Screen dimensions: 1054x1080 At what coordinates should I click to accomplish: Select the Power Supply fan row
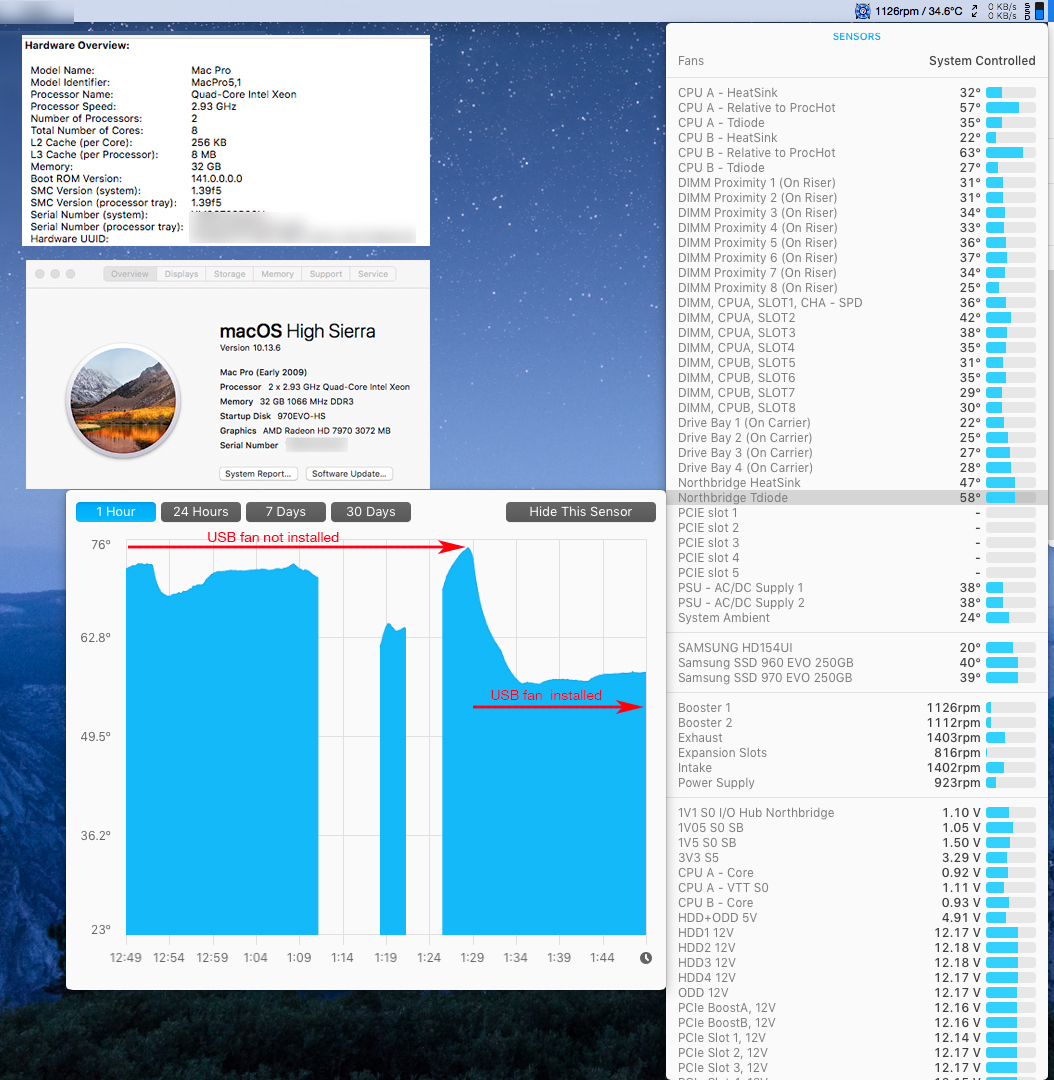pyautogui.click(x=856, y=783)
